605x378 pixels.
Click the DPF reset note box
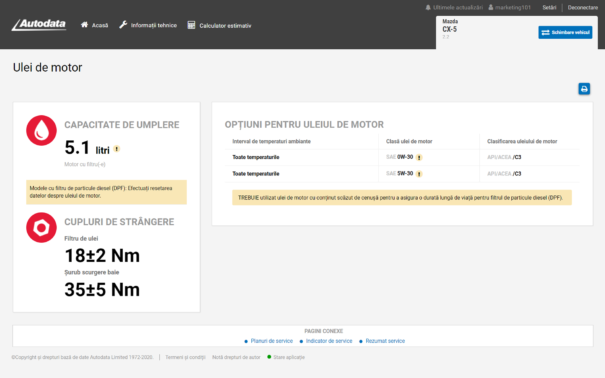click(x=106, y=192)
